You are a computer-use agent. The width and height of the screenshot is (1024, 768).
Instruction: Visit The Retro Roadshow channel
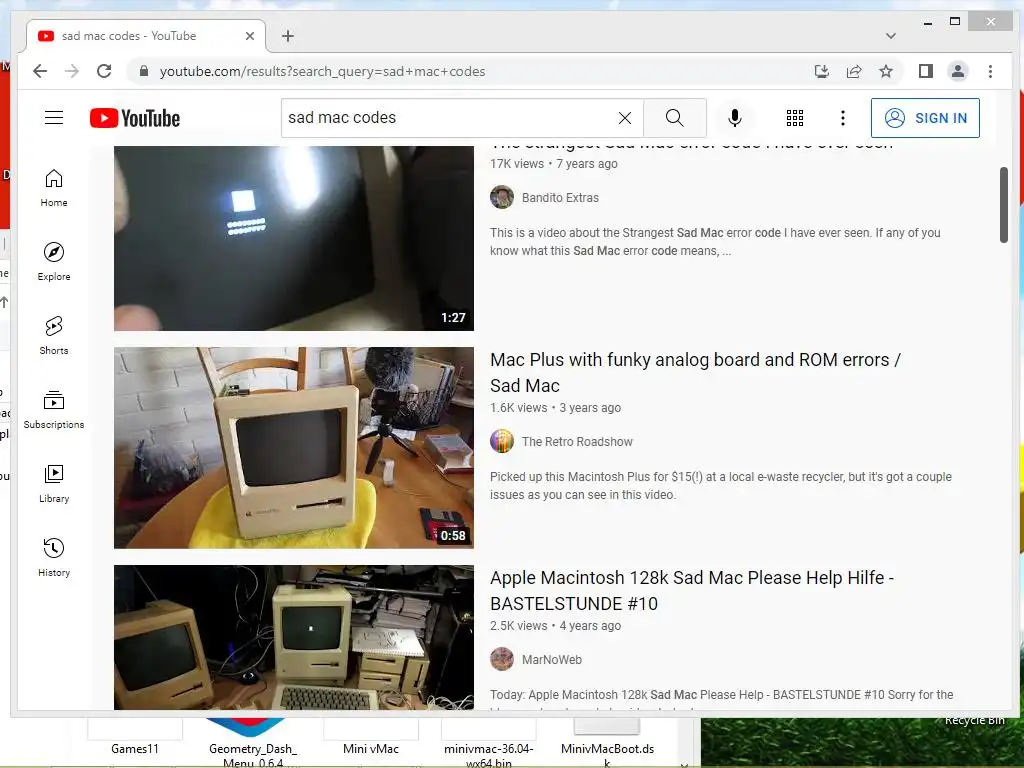[577, 441]
